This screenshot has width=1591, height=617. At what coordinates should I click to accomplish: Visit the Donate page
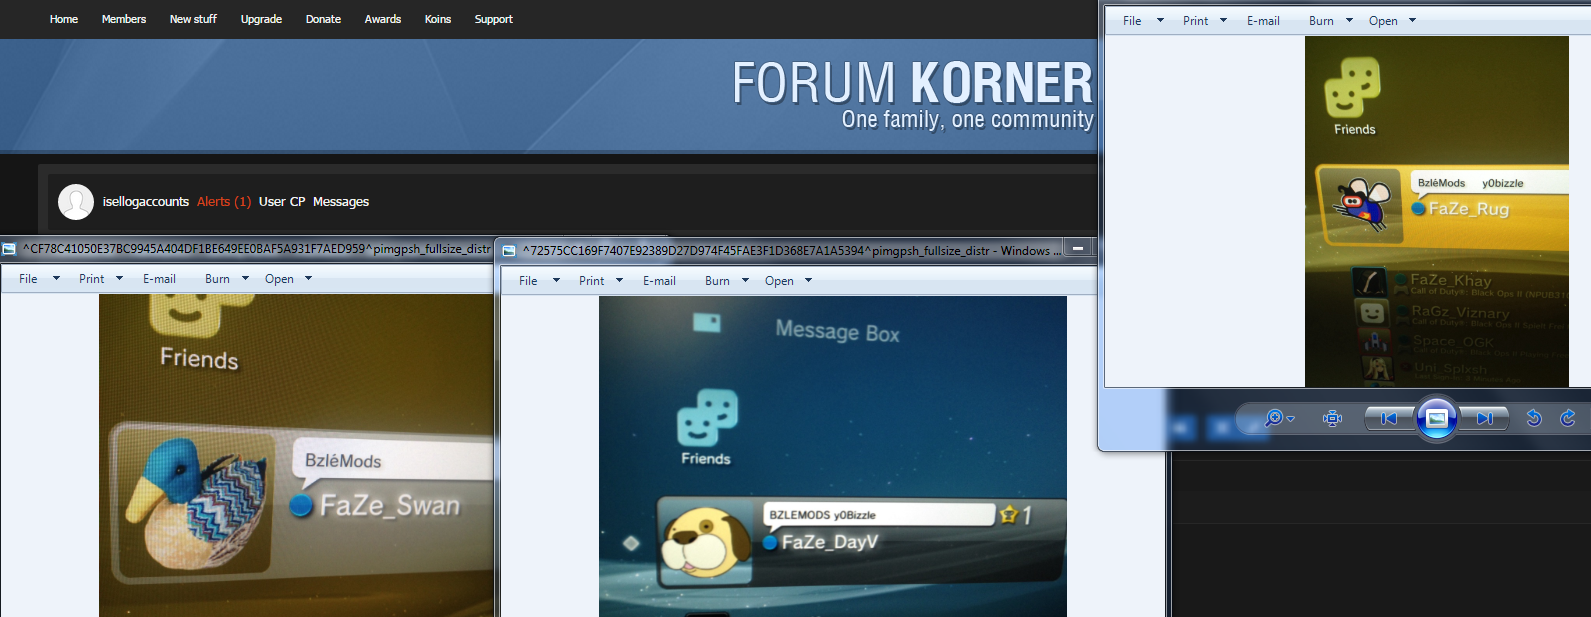pyautogui.click(x=323, y=19)
